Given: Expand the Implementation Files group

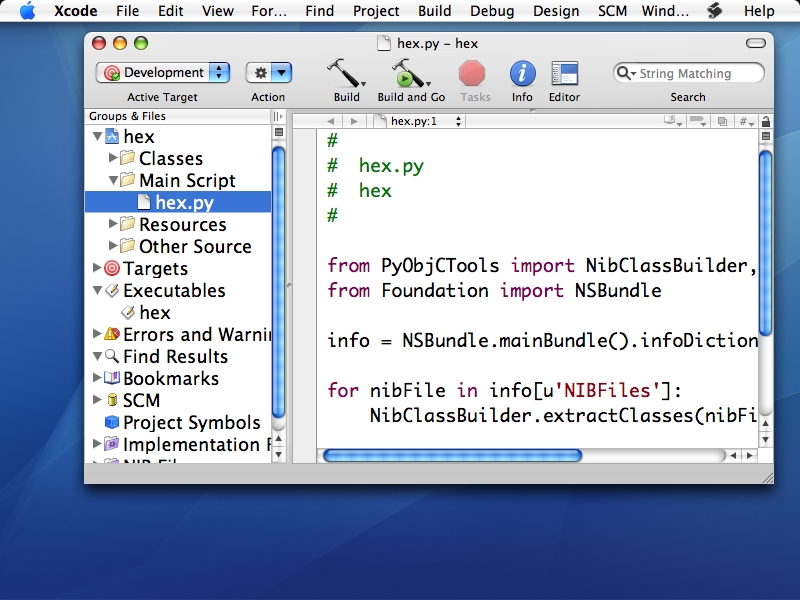Looking at the screenshot, I should click(97, 443).
